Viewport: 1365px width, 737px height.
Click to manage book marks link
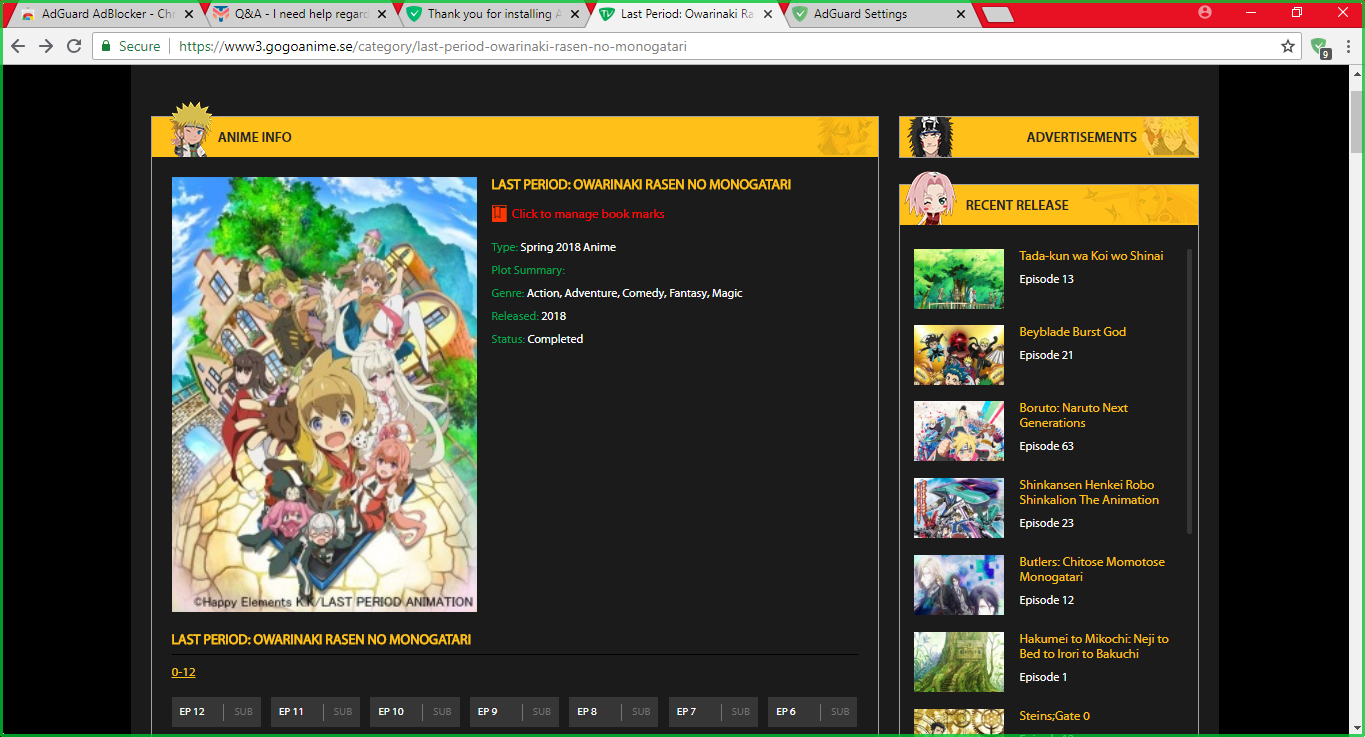pyautogui.click(x=588, y=214)
